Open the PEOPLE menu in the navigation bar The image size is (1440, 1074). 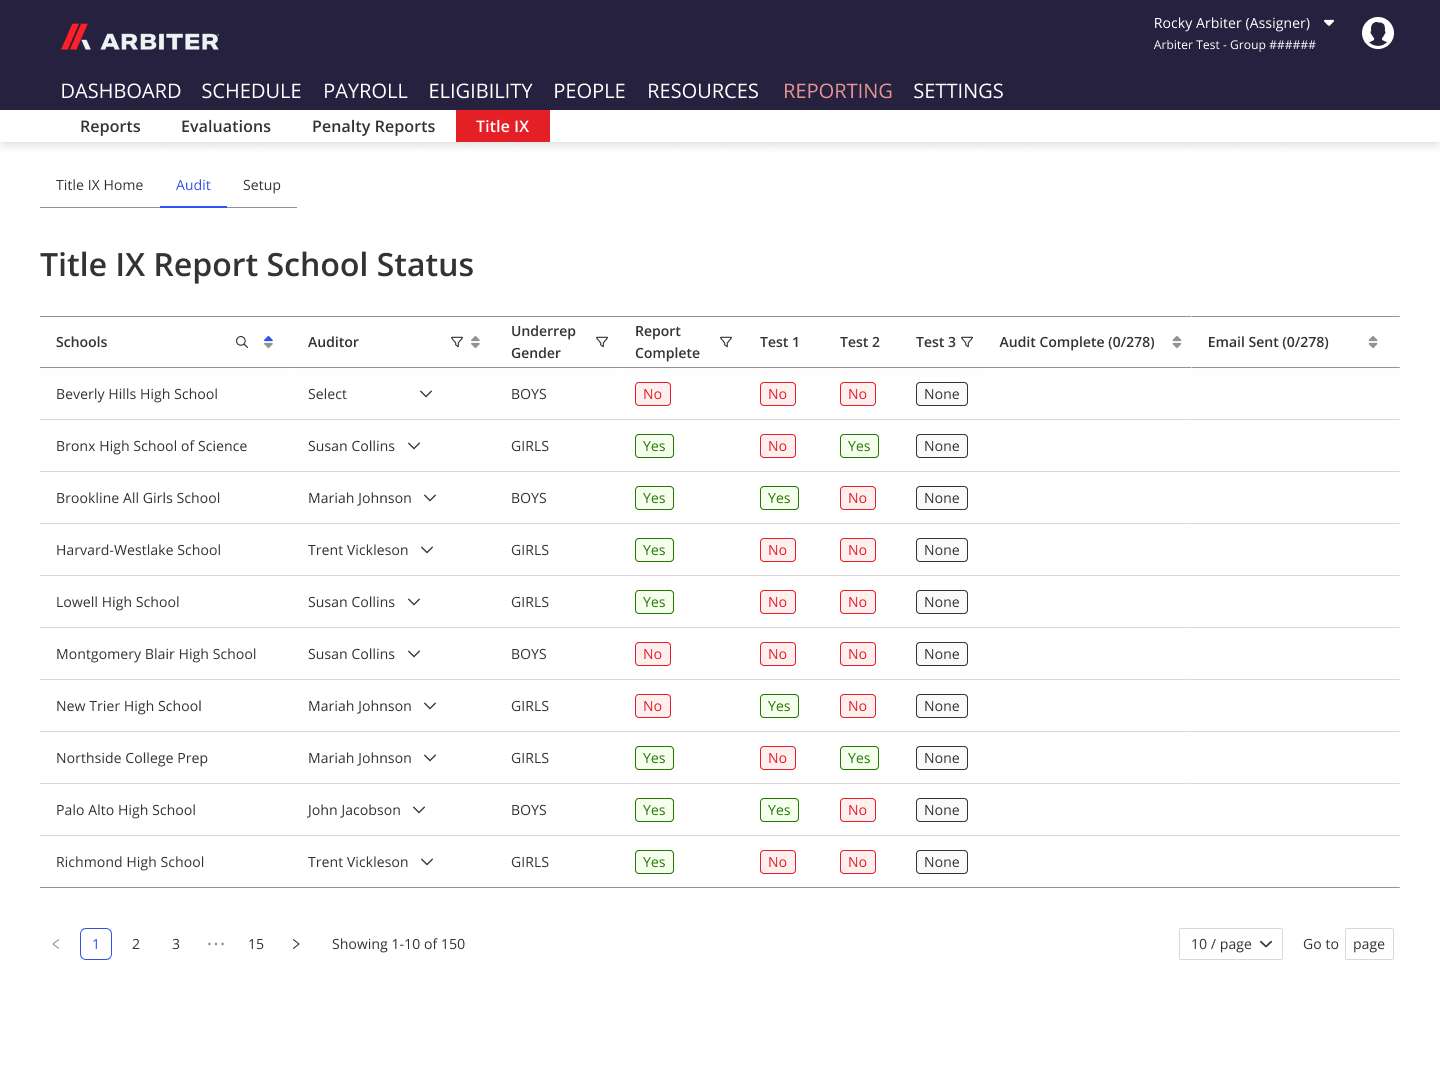click(589, 90)
